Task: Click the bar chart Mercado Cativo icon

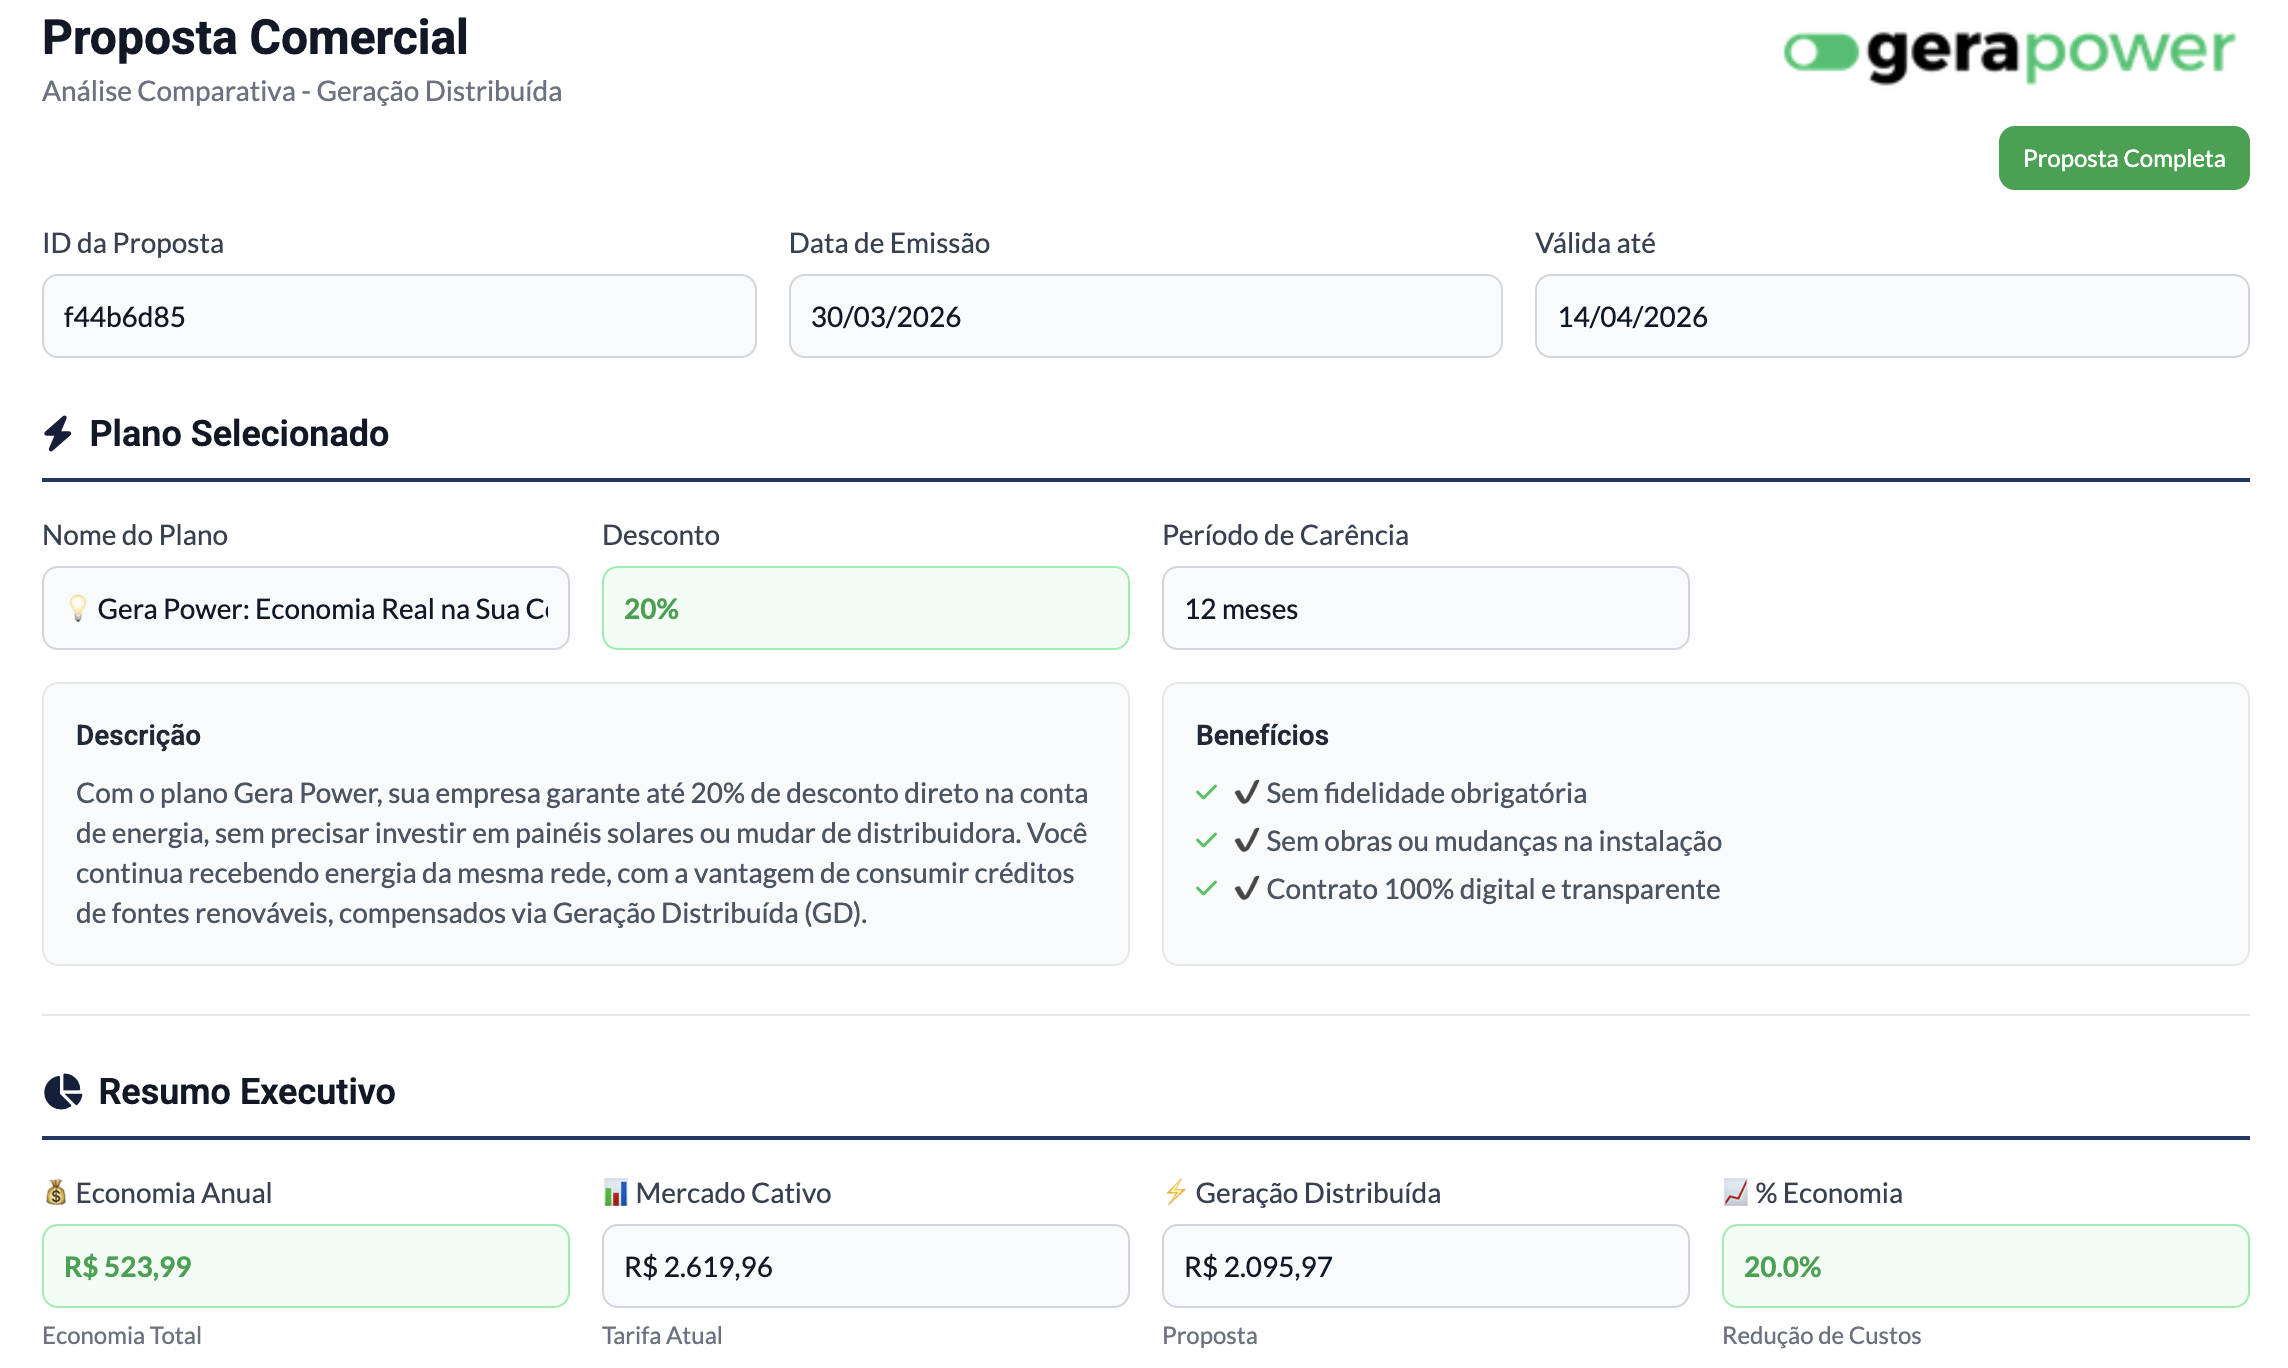Action: tap(615, 1192)
